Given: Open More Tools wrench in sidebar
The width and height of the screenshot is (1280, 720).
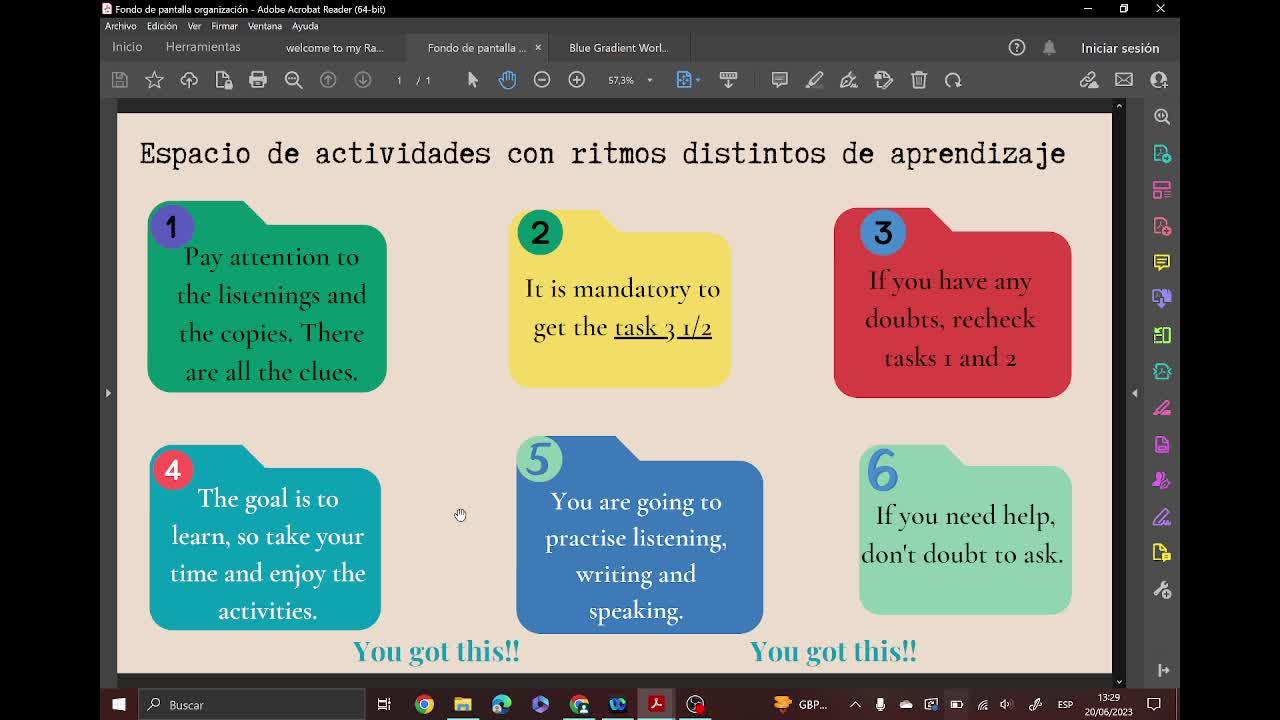Looking at the screenshot, I should click(1162, 590).
